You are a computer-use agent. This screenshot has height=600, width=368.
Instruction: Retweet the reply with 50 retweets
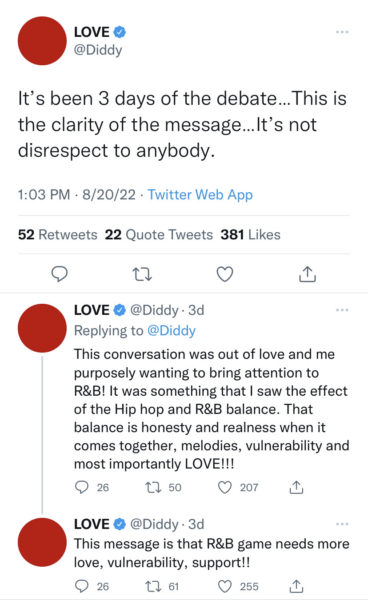tap(153, 487)
